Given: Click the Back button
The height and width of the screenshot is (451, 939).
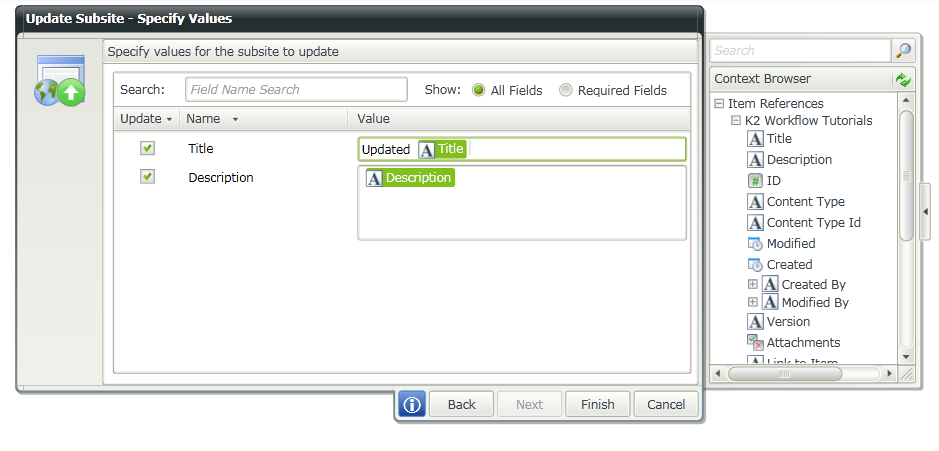Looking at the screenshot, I should (x=461, y=404).
